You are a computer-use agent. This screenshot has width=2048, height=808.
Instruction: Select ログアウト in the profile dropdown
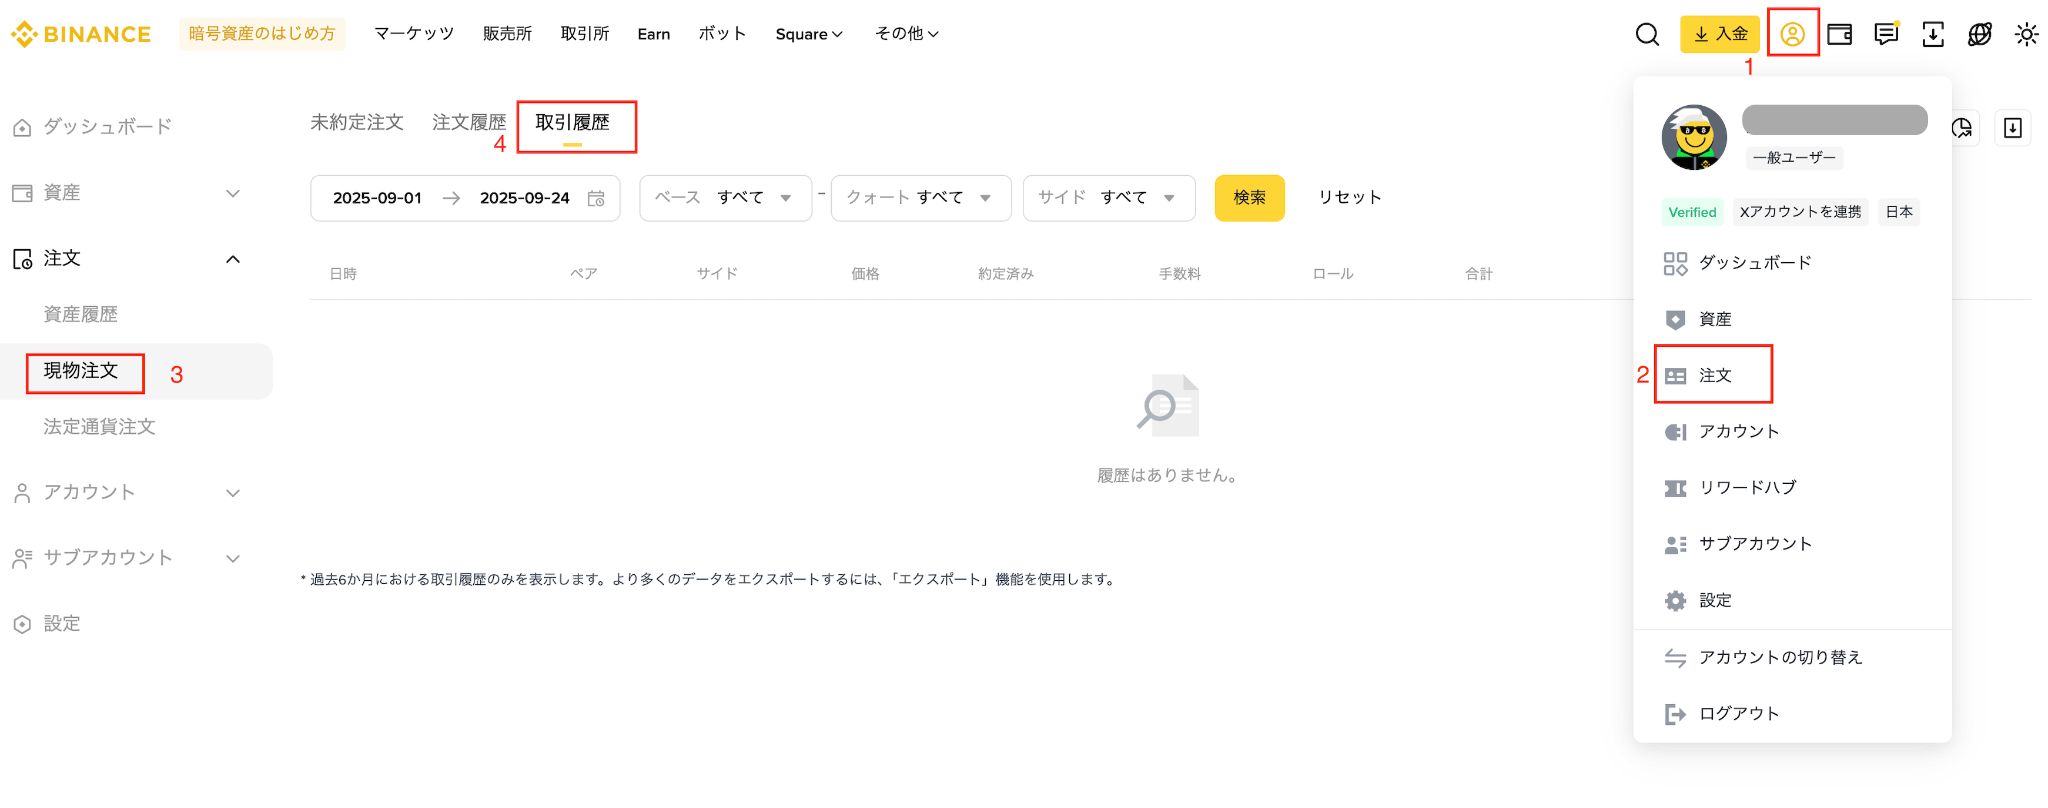(1739, 714)
